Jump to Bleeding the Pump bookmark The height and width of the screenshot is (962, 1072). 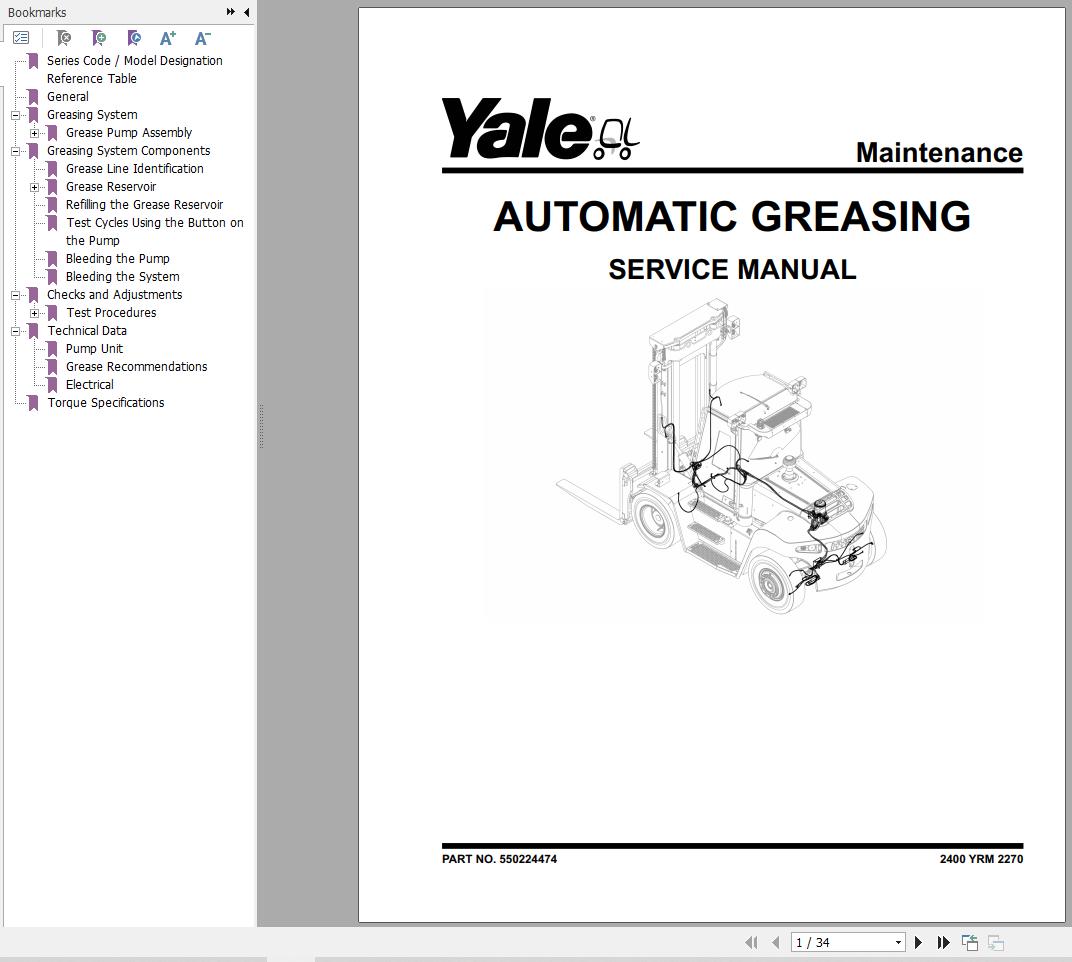coord(117,258)
